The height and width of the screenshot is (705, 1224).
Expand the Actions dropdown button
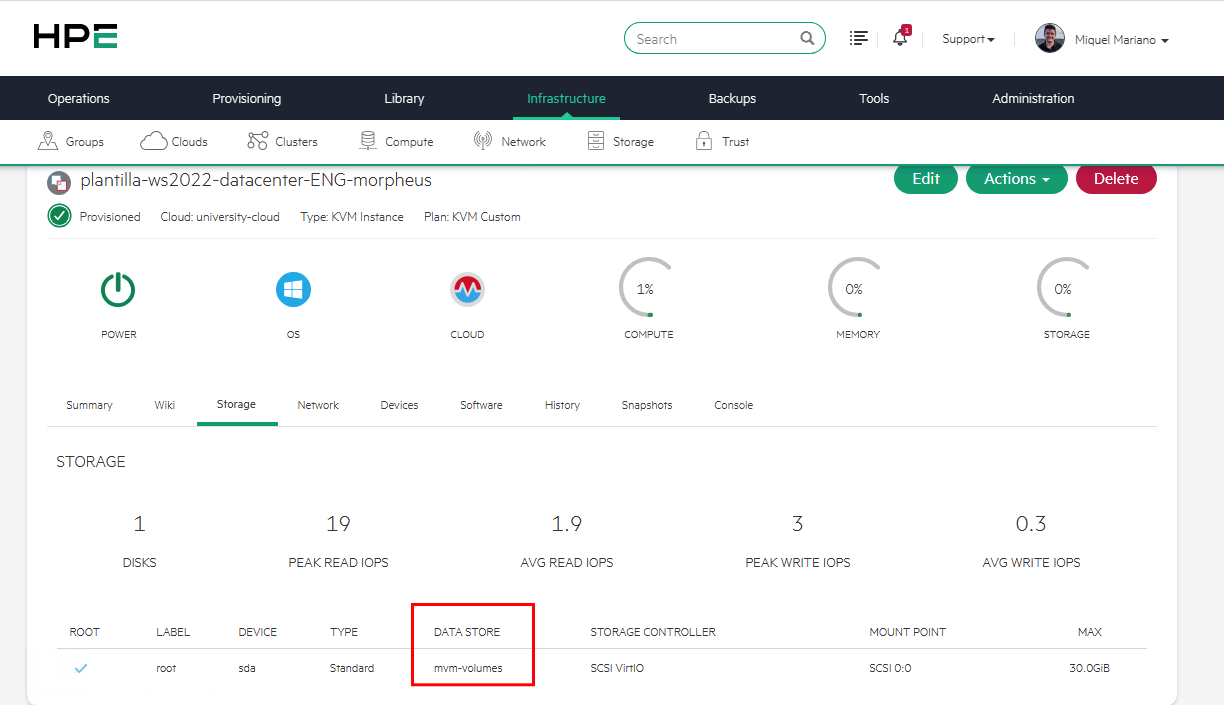(1016, 179)
